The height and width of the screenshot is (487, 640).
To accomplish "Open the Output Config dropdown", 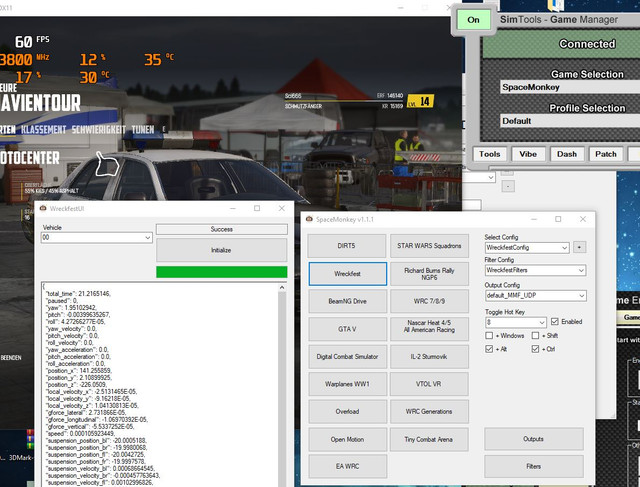I will (536, 296).
